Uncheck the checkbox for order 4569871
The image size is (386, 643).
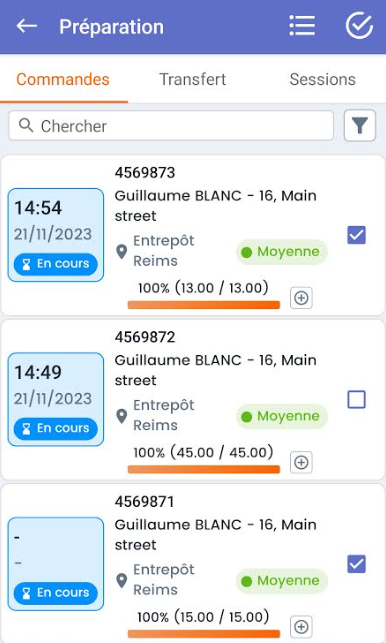(356, 563)
